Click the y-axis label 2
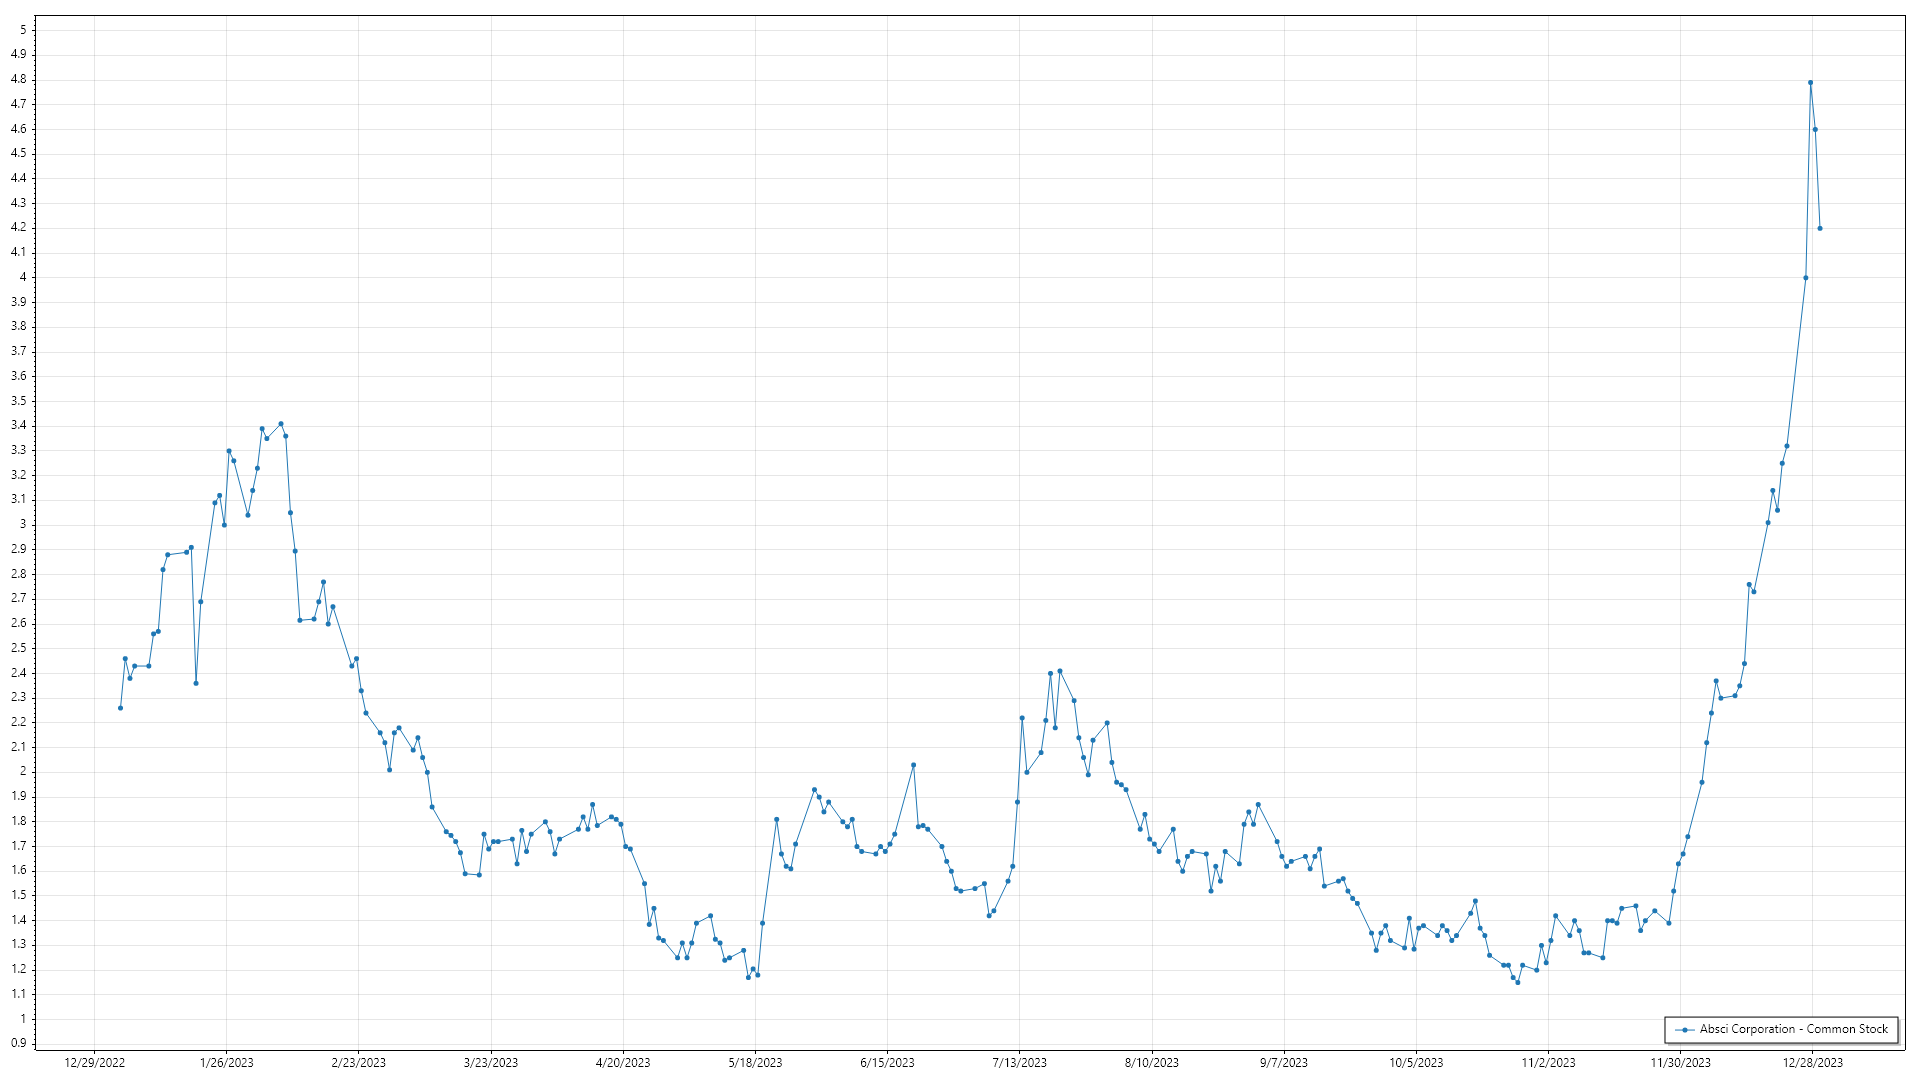The image size is (1920, 1080). 23,771
